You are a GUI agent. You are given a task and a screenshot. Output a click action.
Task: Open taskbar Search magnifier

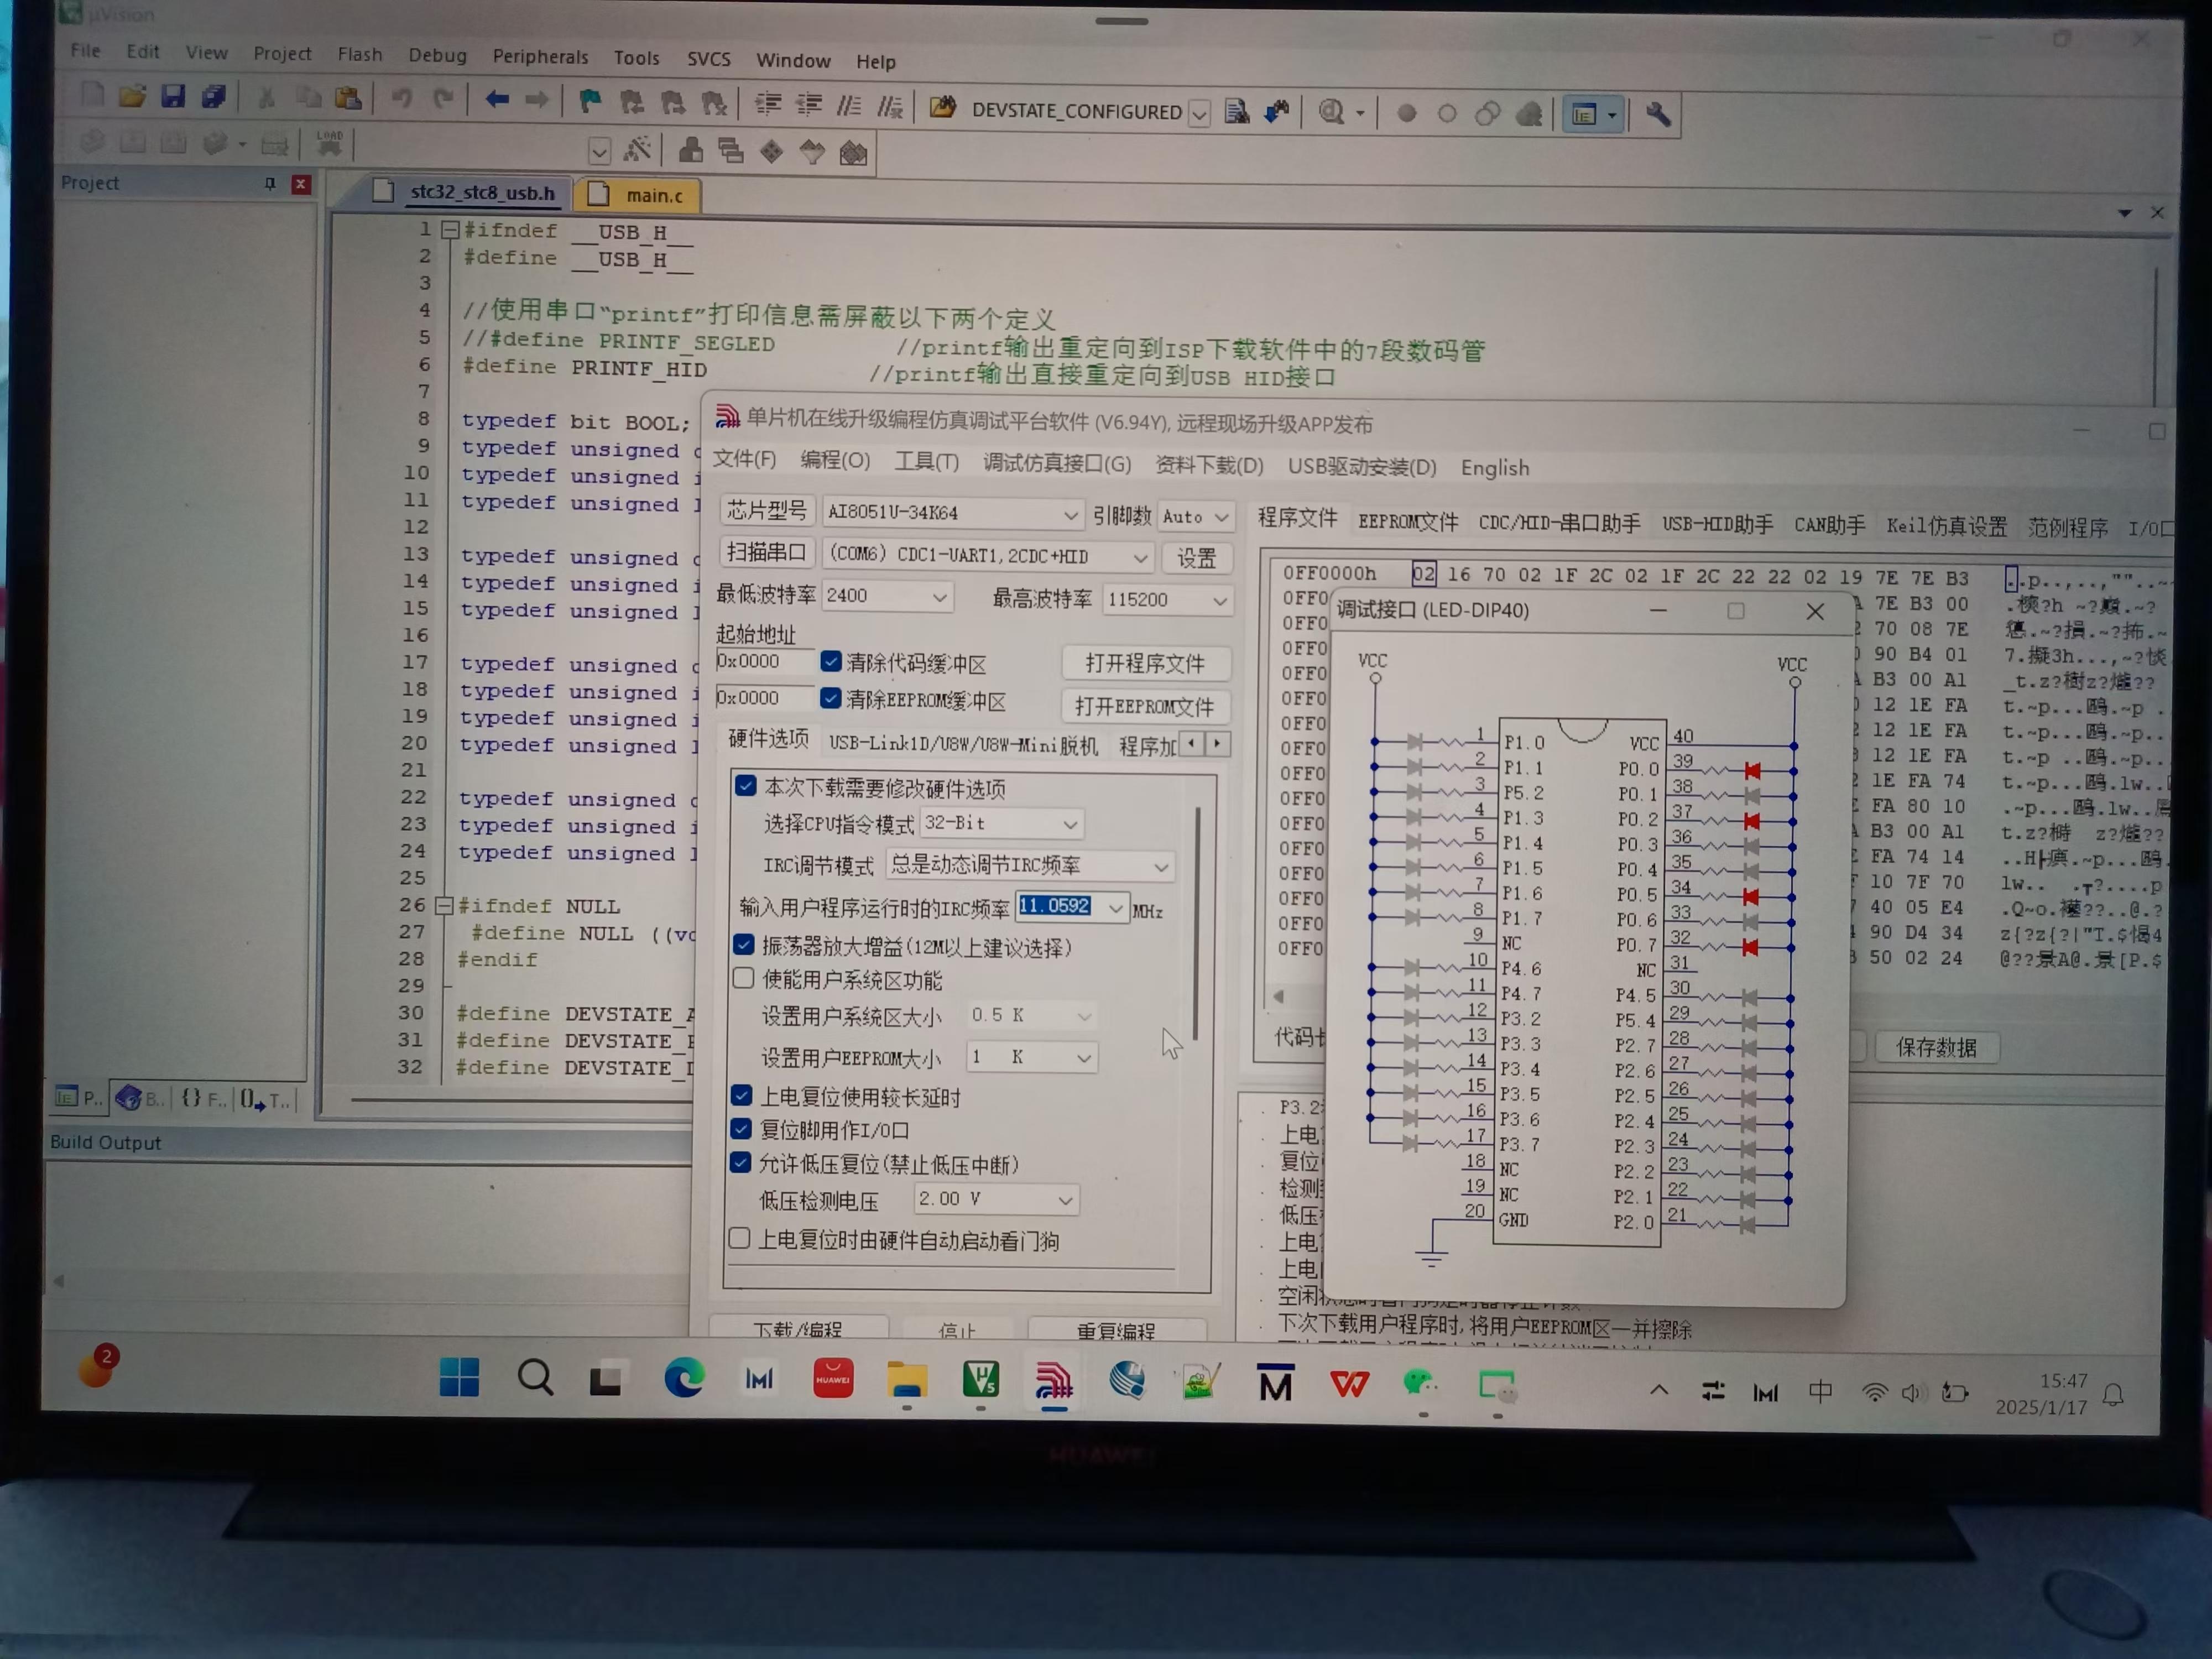click(x=535, y=1377)
